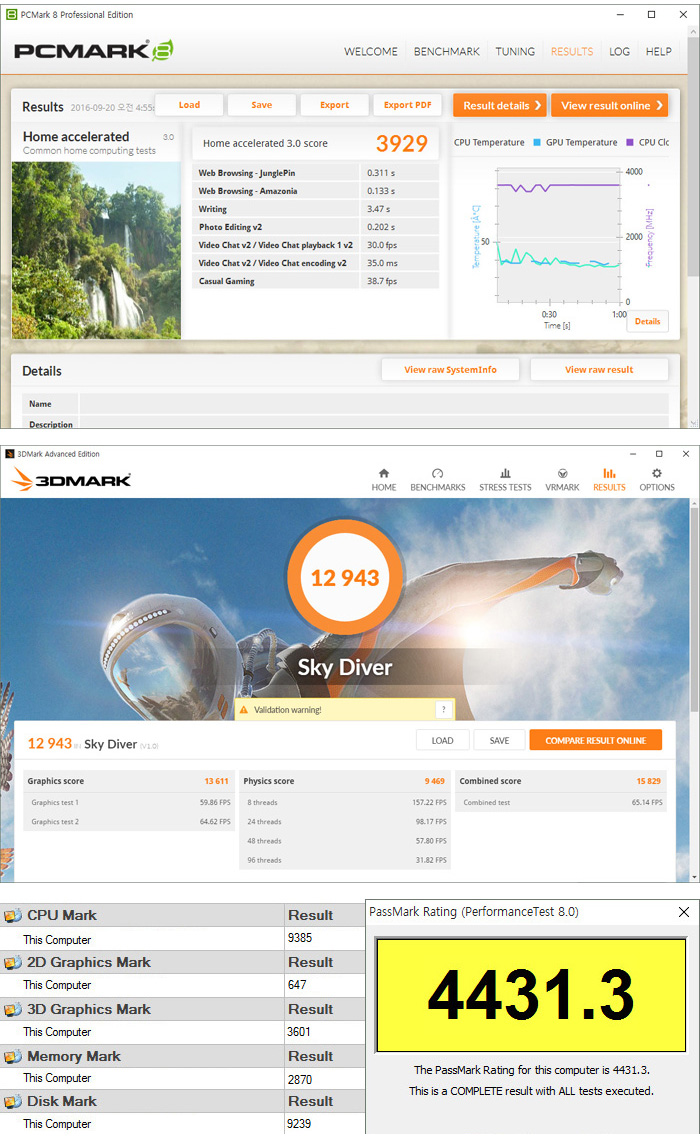Click the '96 threads' row
The height and width of the screenshot is (1137, 700).
[x=345, y=860]
